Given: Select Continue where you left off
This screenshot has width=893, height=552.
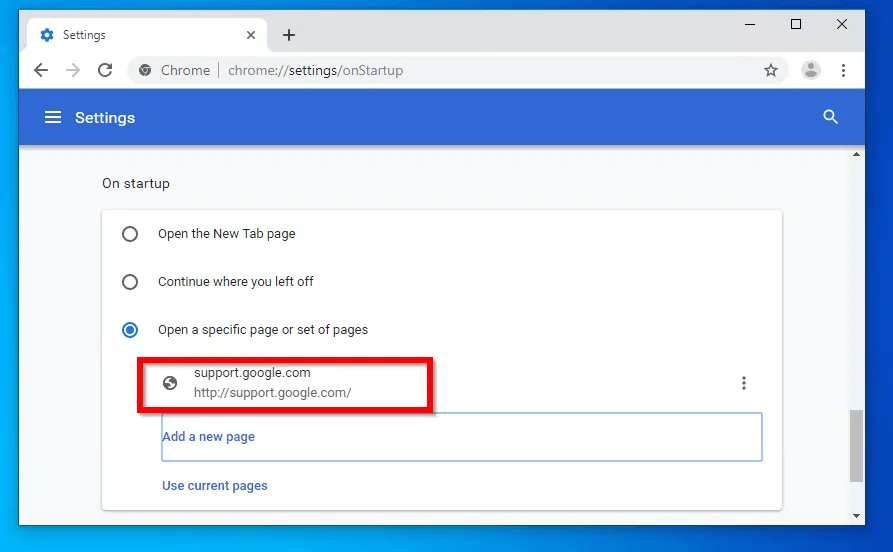Looking at the screenshot, I should coord(130,282).
